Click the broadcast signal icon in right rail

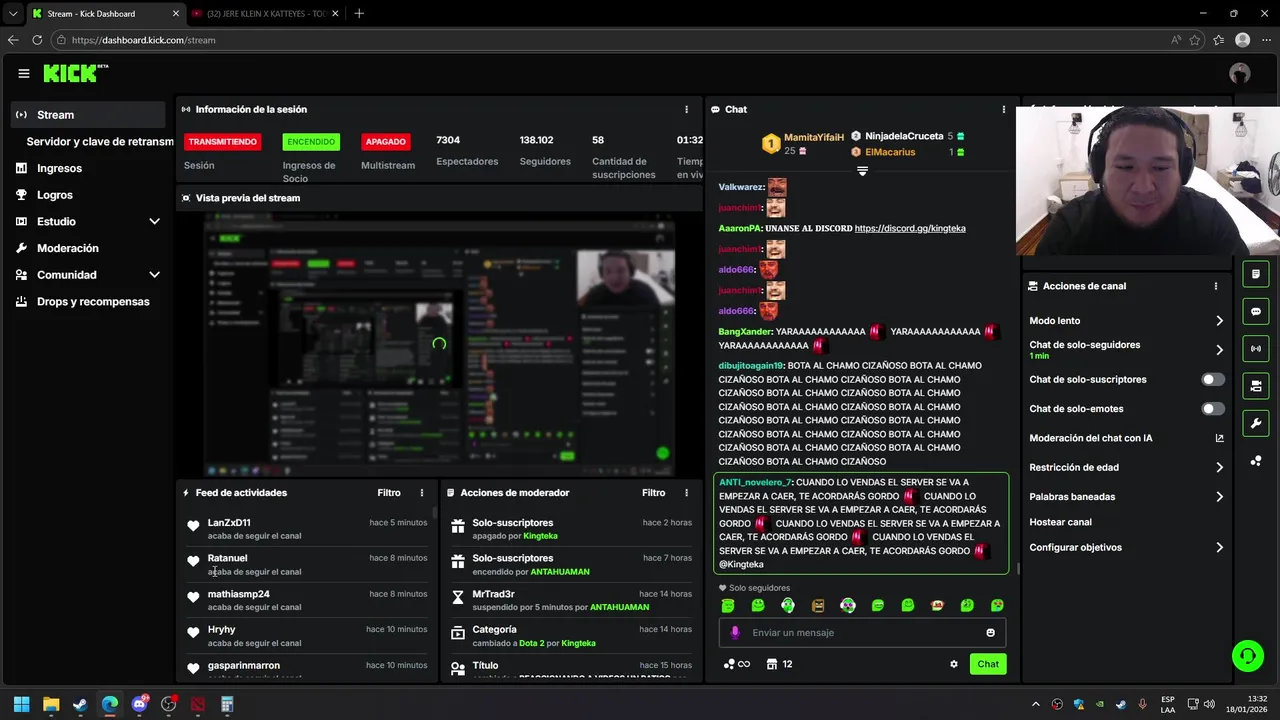click(1256, 349)
